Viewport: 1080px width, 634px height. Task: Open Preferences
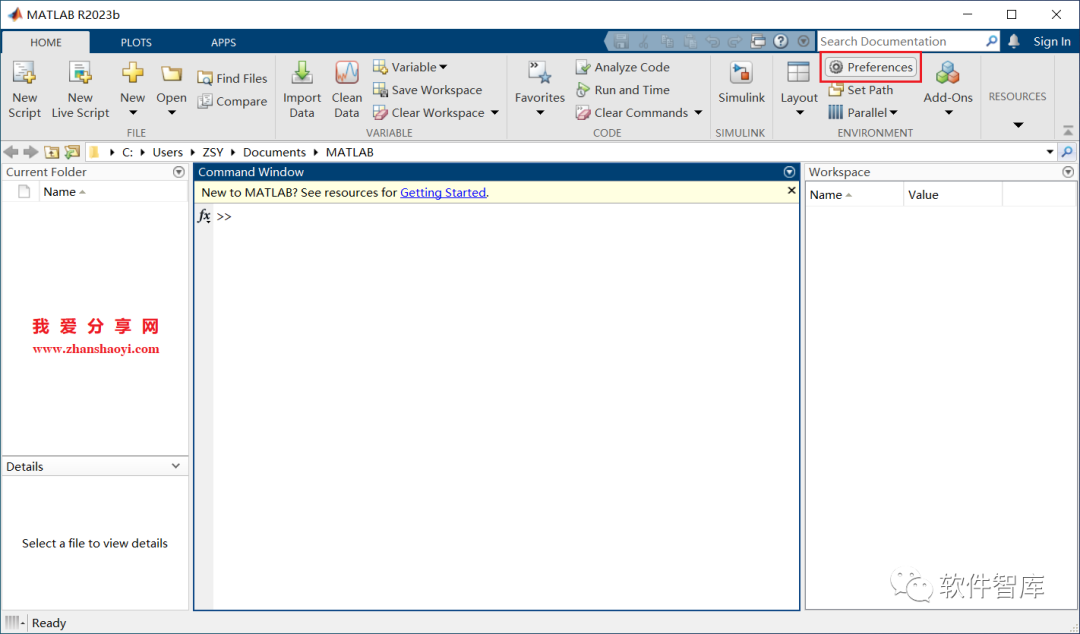tap(871, 67)
